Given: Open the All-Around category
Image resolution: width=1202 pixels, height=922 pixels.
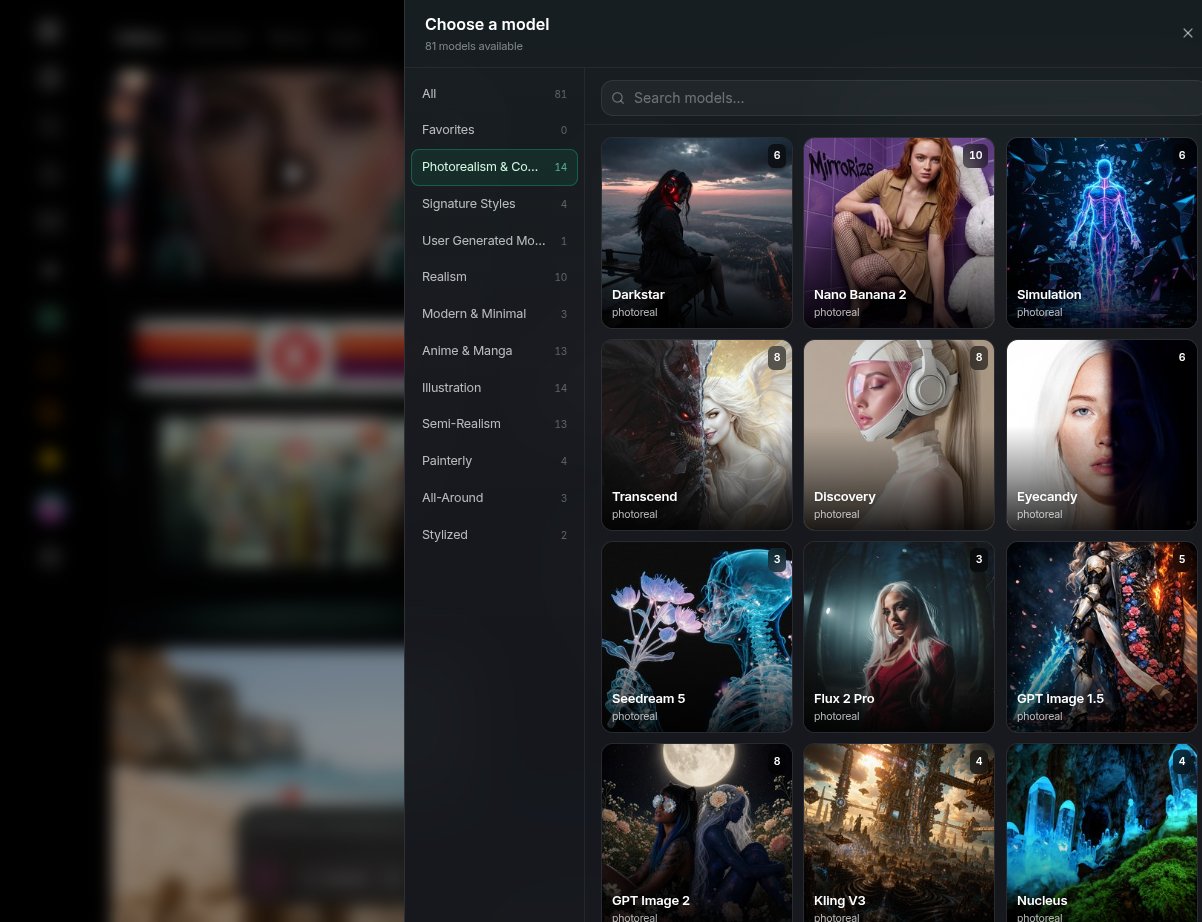Looking at the screenshot, I should 494,498.
